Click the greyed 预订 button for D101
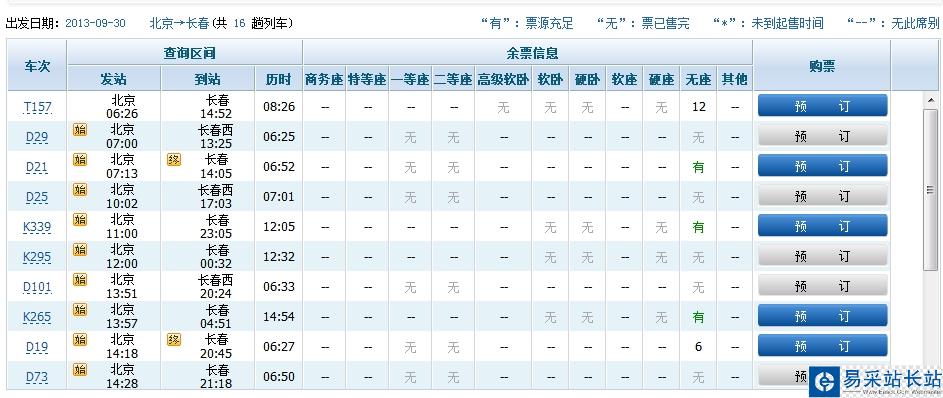Viewport: 943px width, 398px height. [x=823, y=286]
